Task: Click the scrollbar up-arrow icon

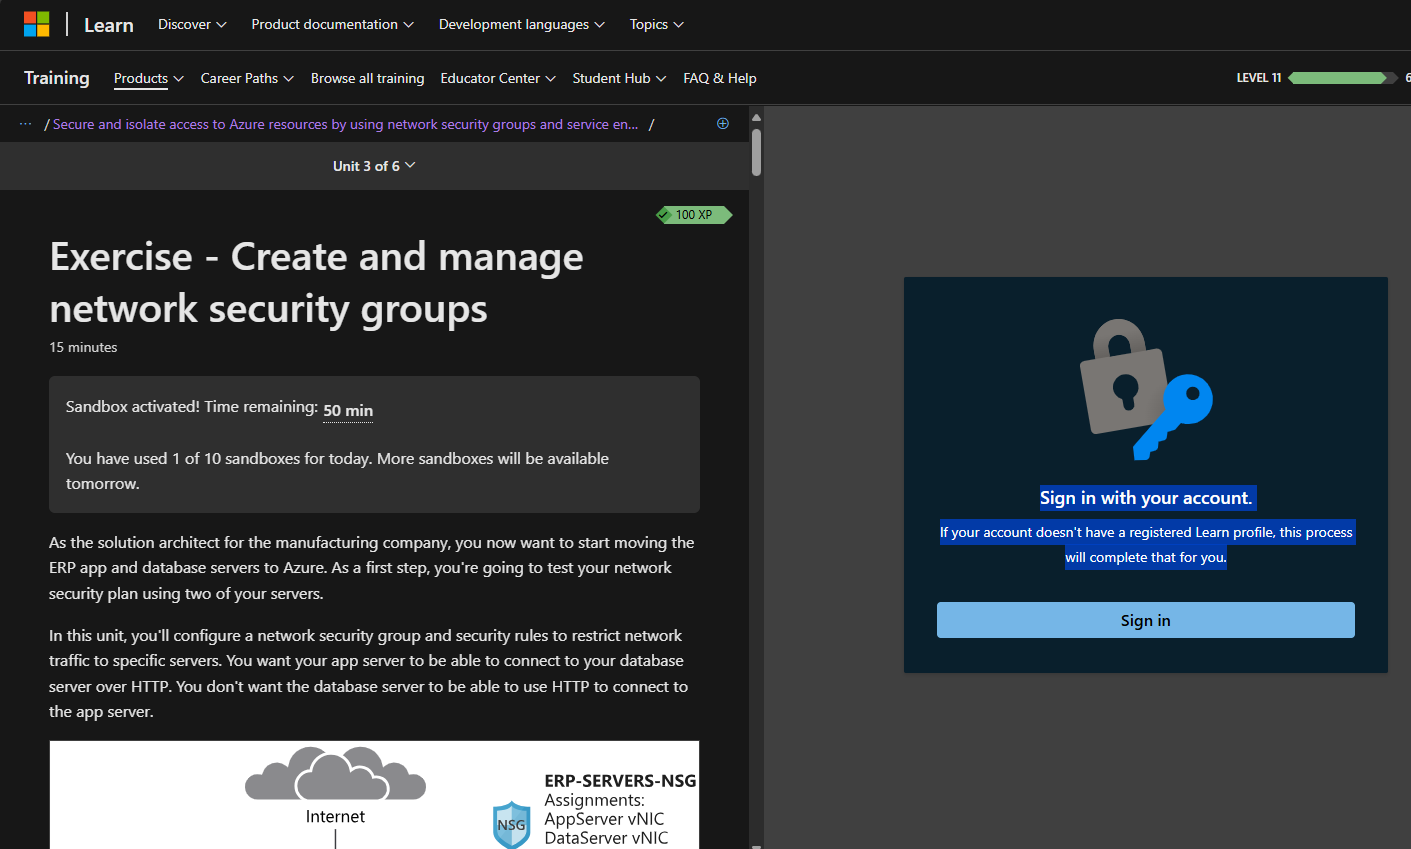Action: pos(756,116)
